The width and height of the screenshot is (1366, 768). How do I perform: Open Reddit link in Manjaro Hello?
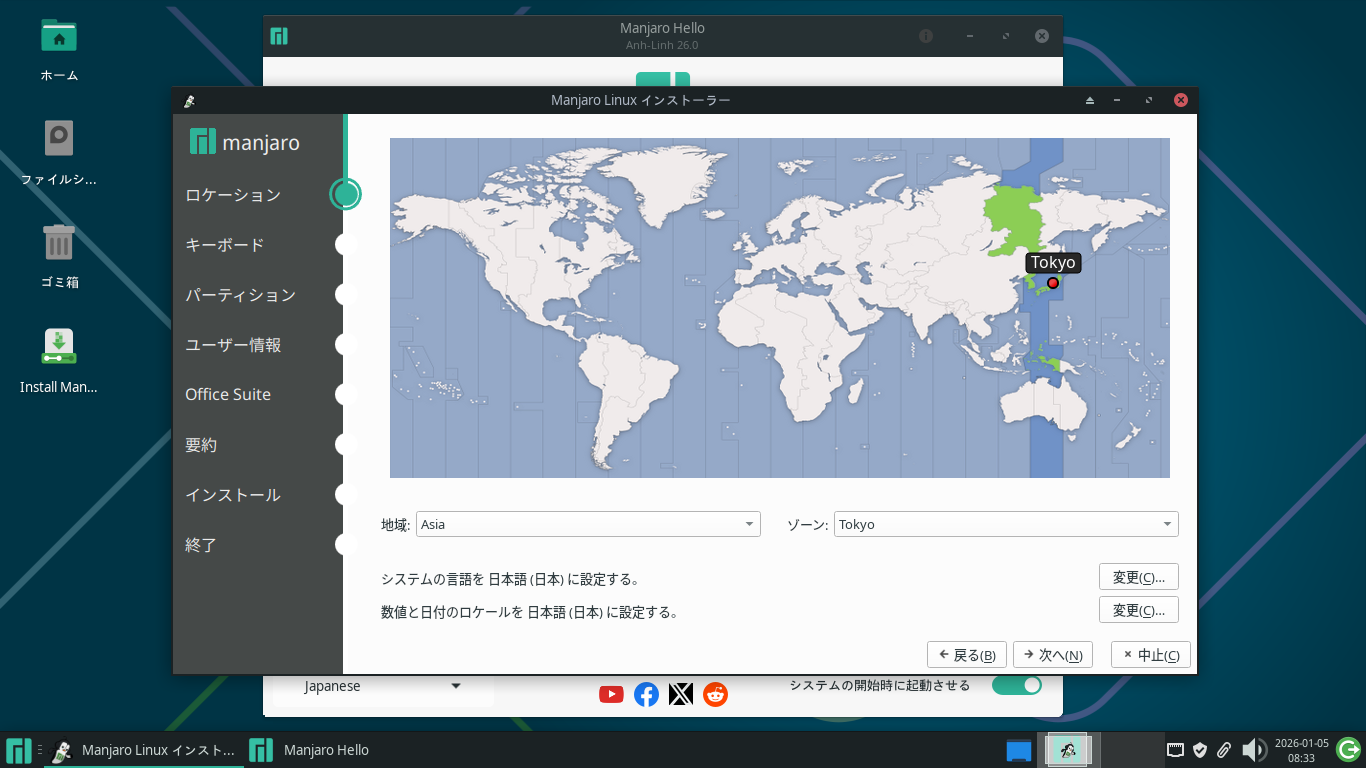716,694
